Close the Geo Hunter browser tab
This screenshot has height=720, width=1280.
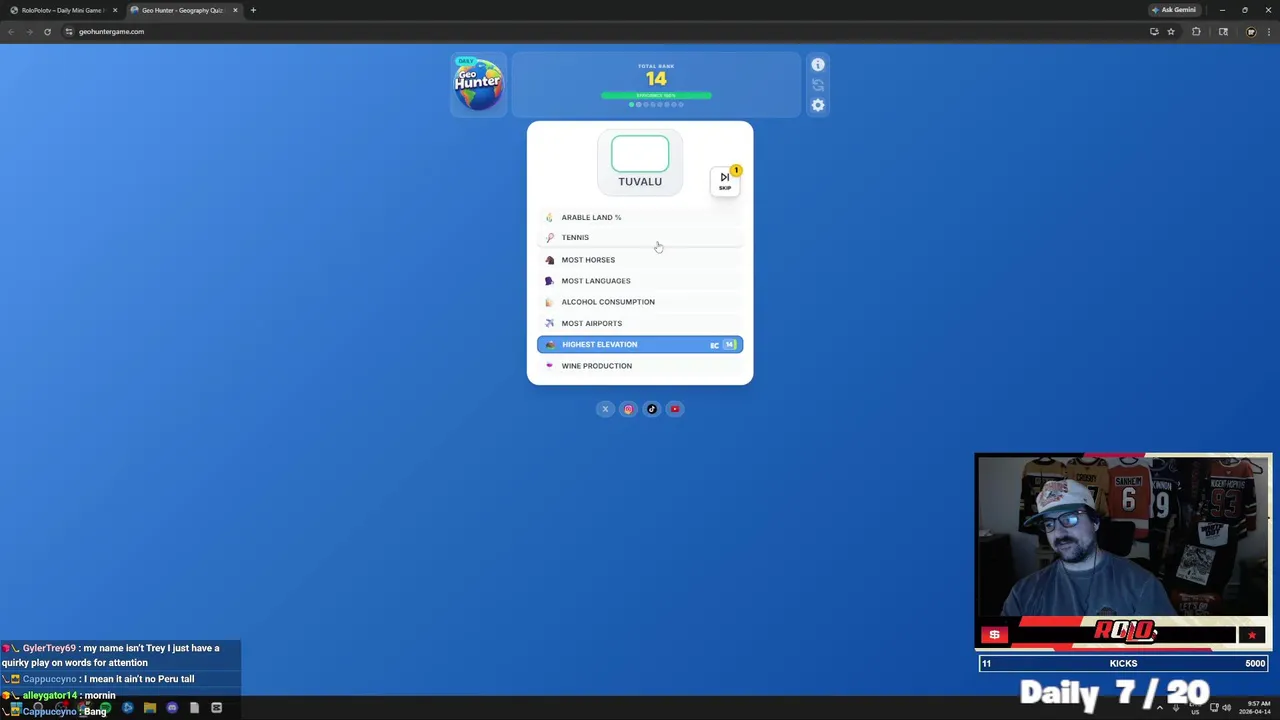tap(235, 10)
